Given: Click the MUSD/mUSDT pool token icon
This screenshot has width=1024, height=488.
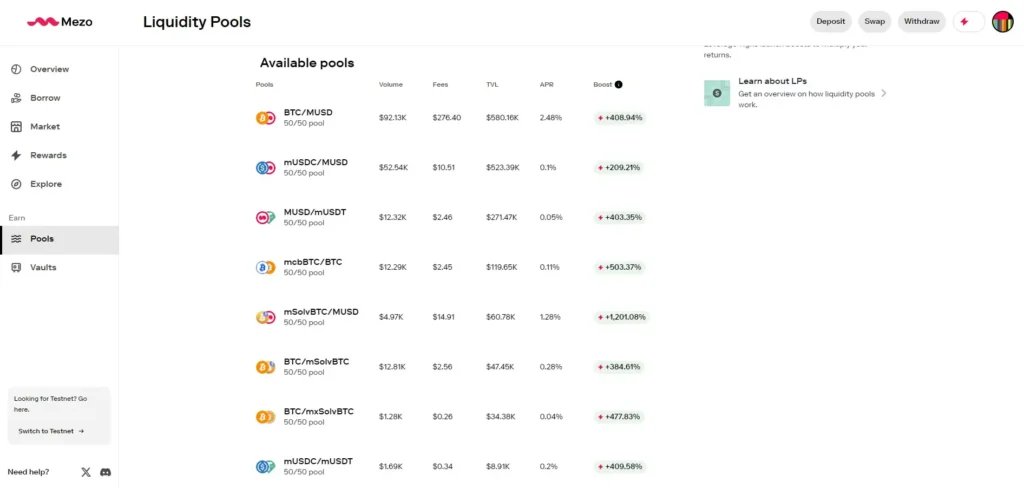Looking at the screenshot, I should (265, 218).
